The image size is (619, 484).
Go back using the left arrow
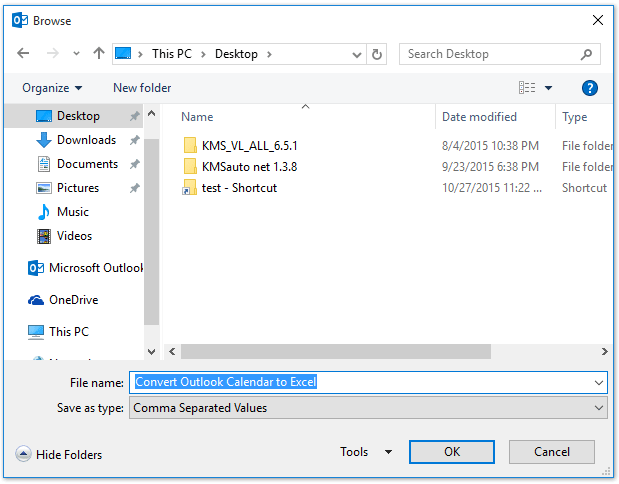(x=23, y=53)
